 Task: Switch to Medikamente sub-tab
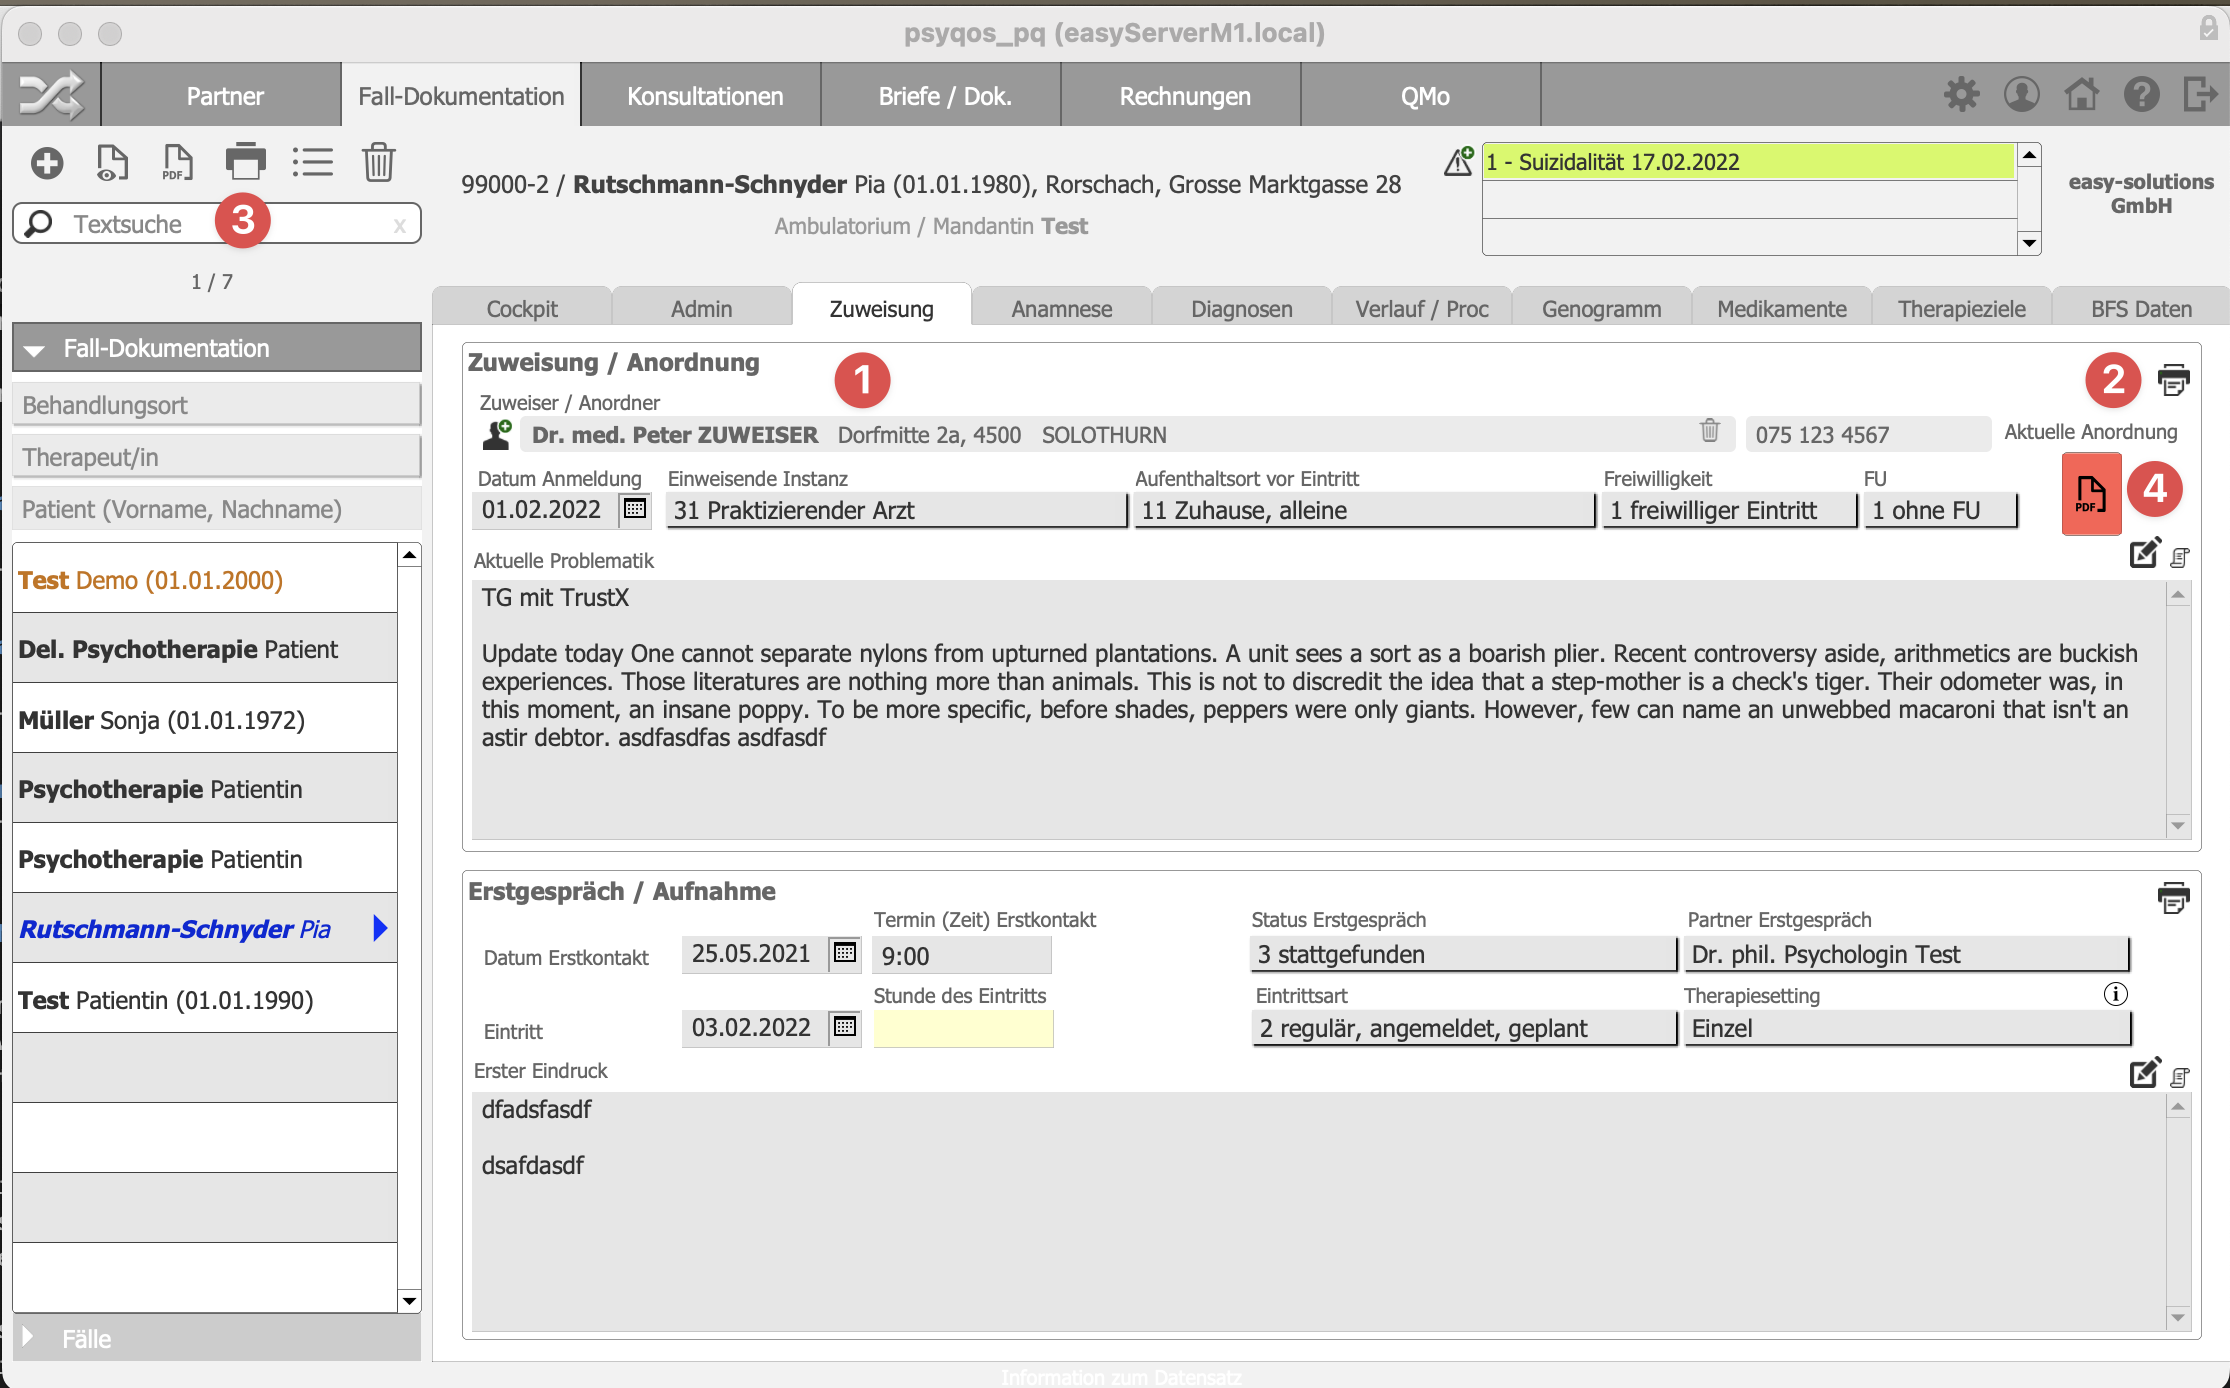coord(1782,308)
